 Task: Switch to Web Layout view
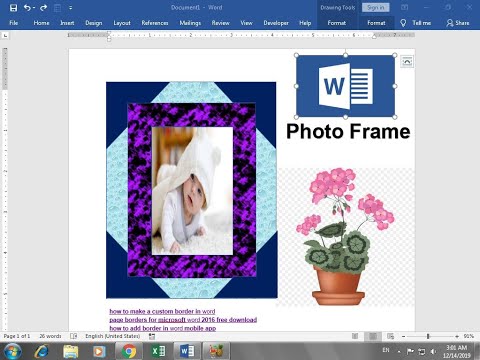390,336
